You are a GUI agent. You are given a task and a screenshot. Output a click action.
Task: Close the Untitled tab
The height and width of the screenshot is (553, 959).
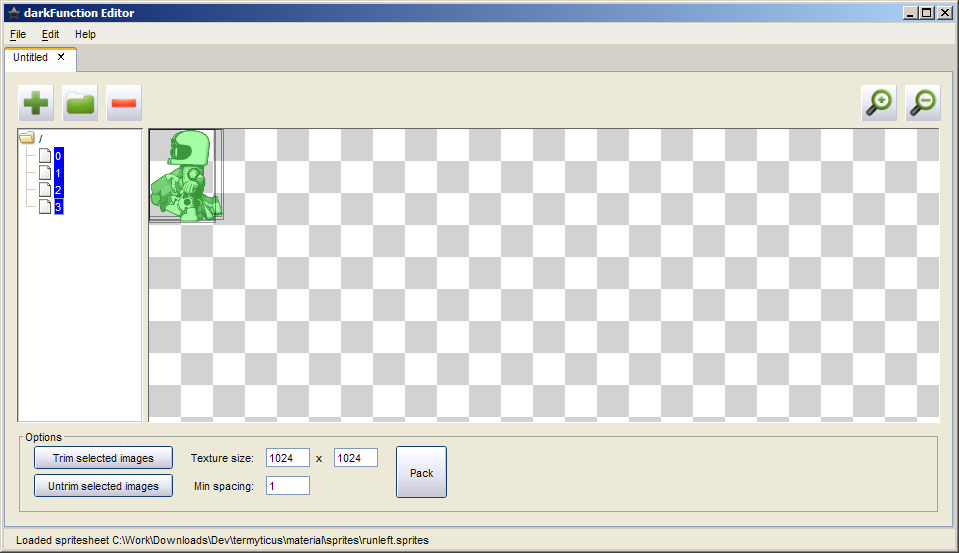61,57
